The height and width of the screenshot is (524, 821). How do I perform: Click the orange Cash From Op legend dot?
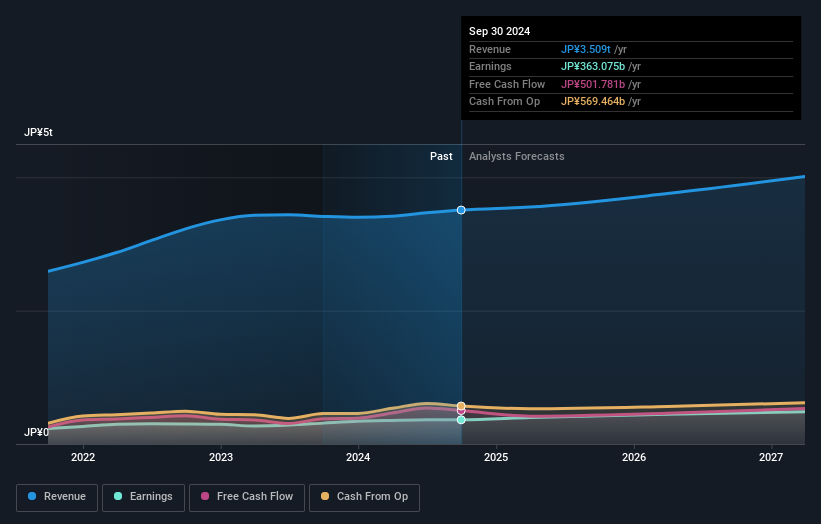pos(325,496)
